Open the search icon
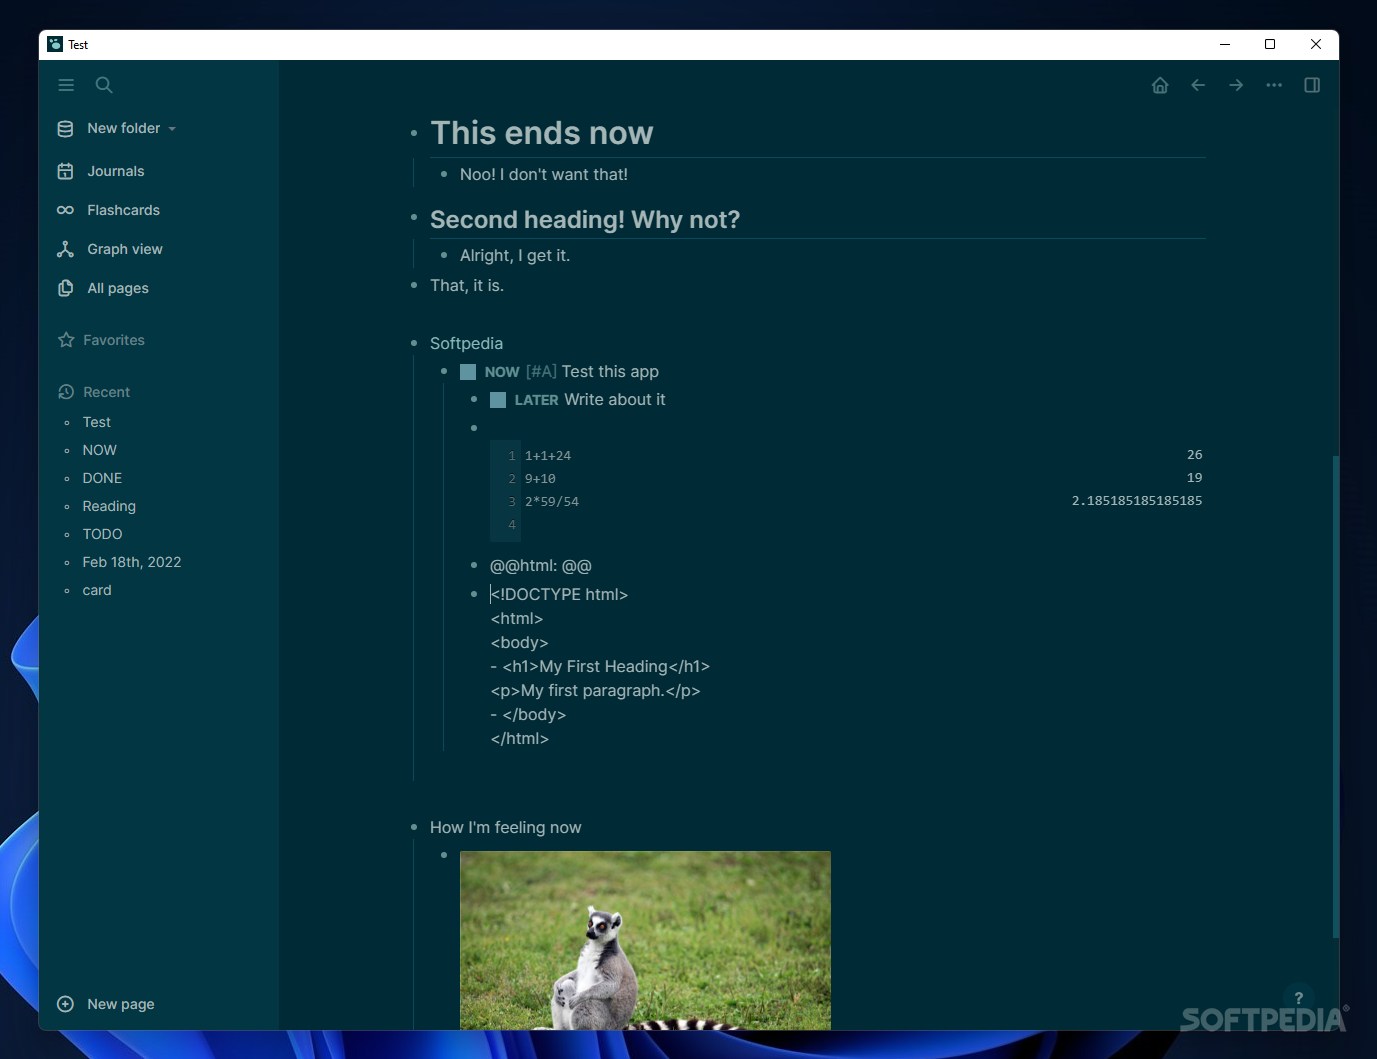The image size is (1377, 1059). click(104, 85)
